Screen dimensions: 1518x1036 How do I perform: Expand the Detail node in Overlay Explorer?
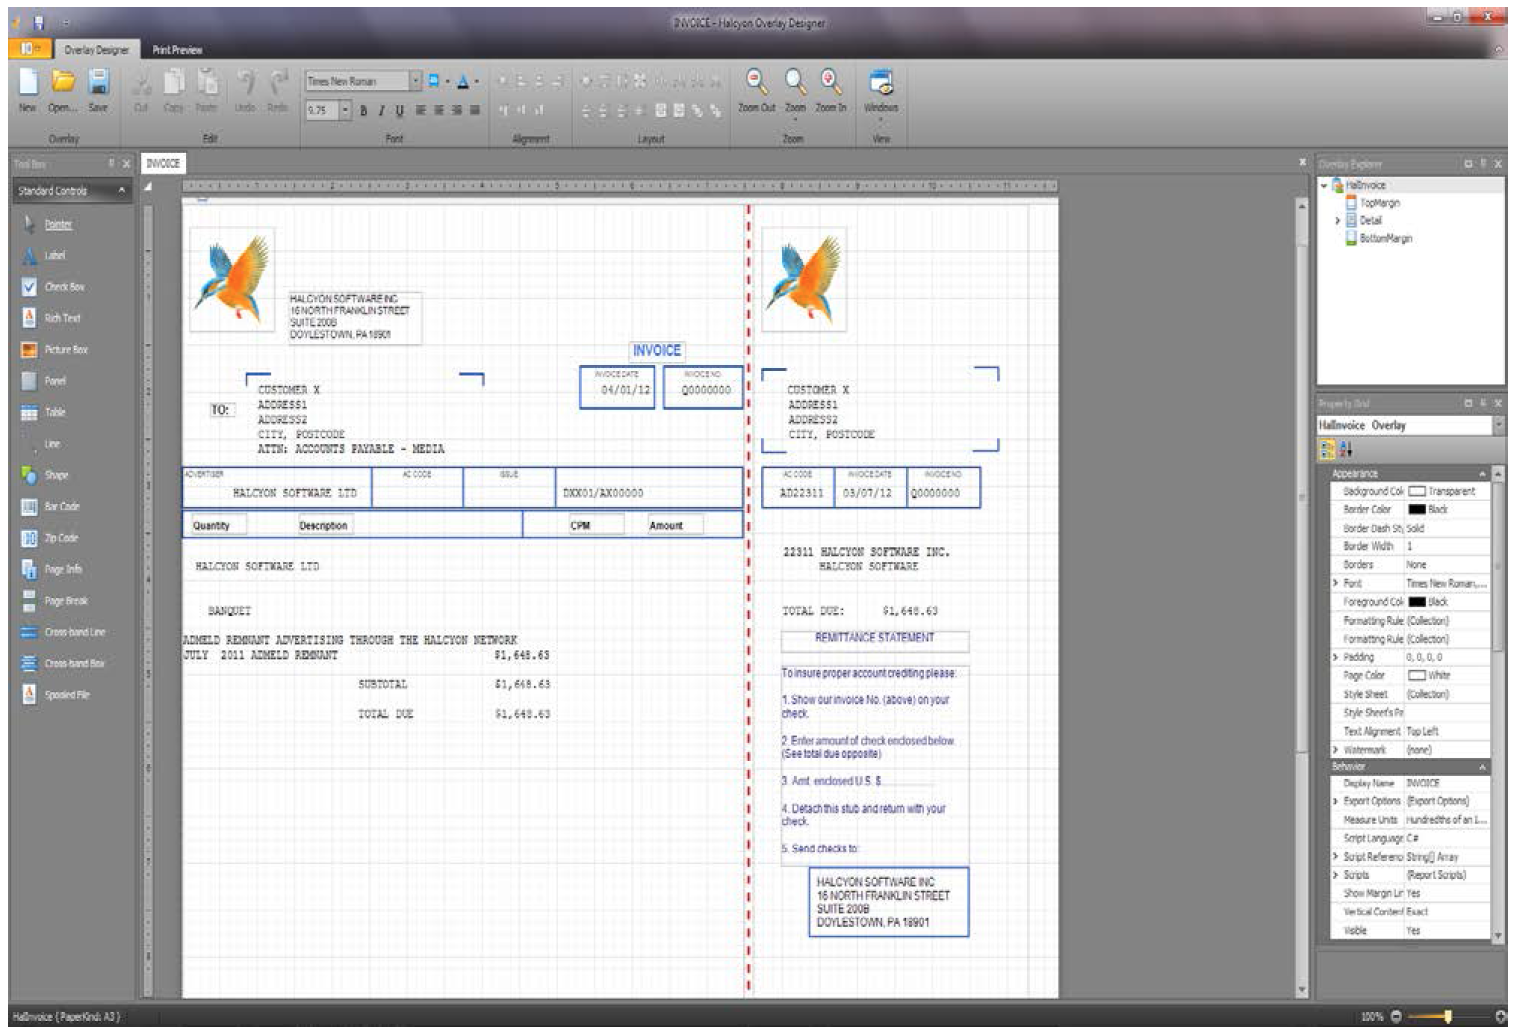tap(1337, 221)
